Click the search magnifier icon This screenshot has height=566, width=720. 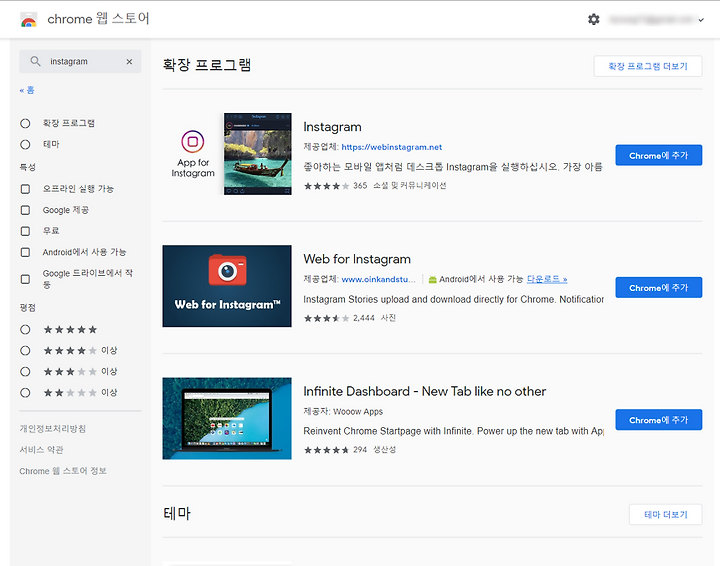[x=35, y=61]
